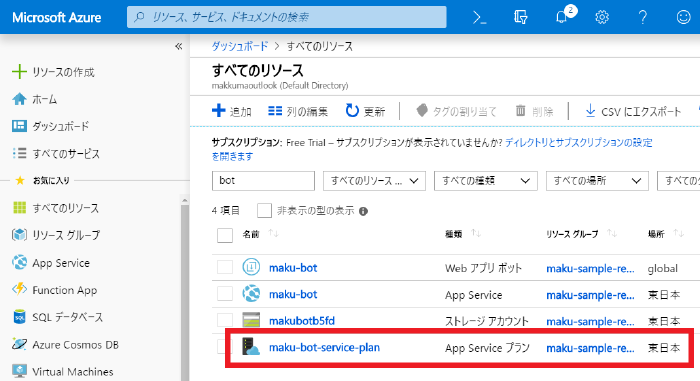Open the maku-bot App Service resource link
Screen dimensions: 700x381
[x=293, y=294]
